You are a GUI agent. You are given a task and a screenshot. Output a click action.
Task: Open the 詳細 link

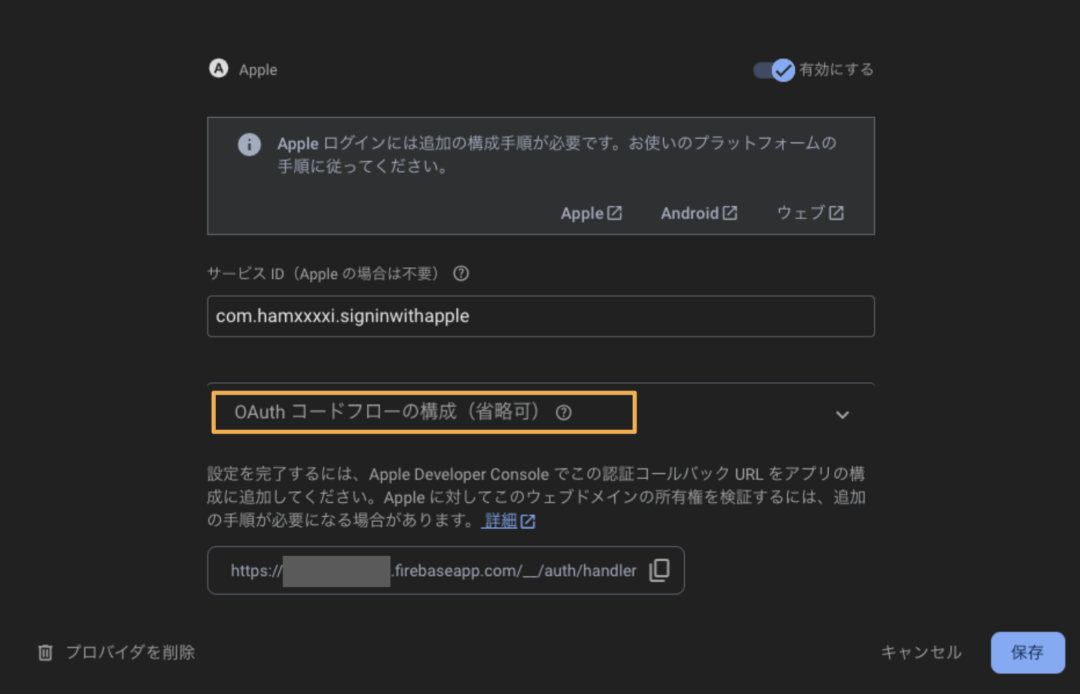(509, 520)
